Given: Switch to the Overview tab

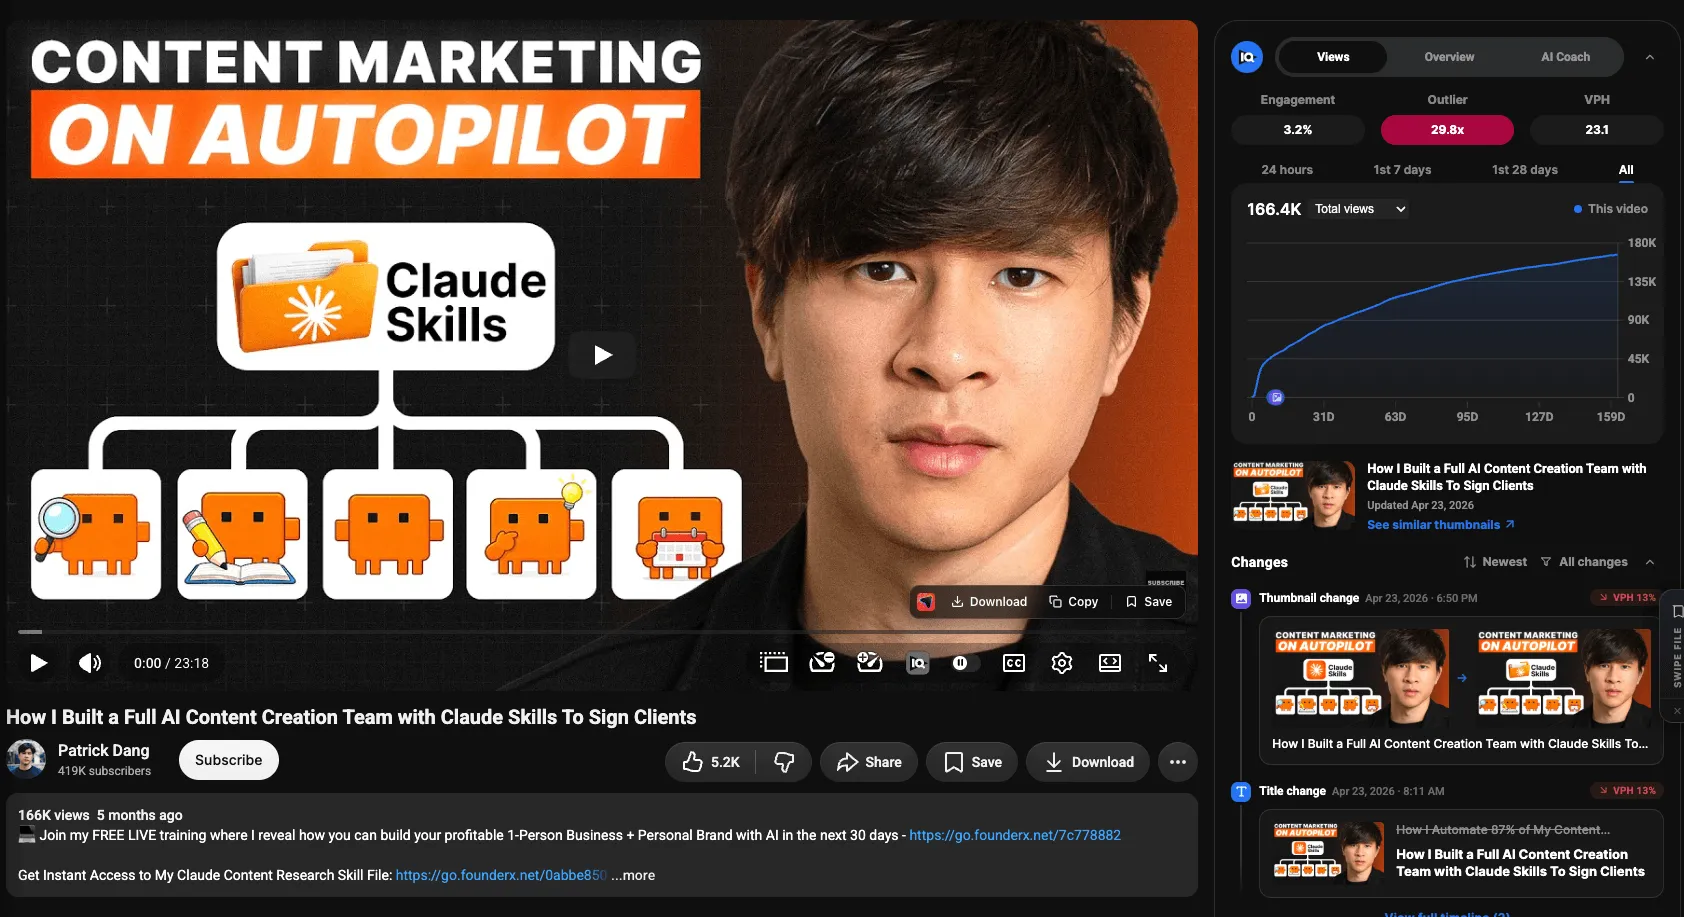Looking at the screenshot, I should click(x=1449, y=57).
